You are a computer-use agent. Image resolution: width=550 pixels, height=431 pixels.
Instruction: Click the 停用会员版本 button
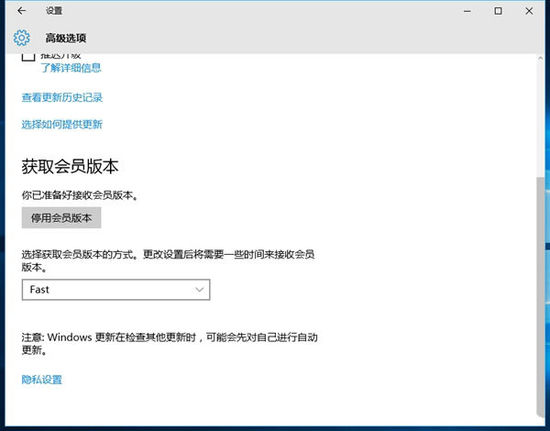[61, 218]
